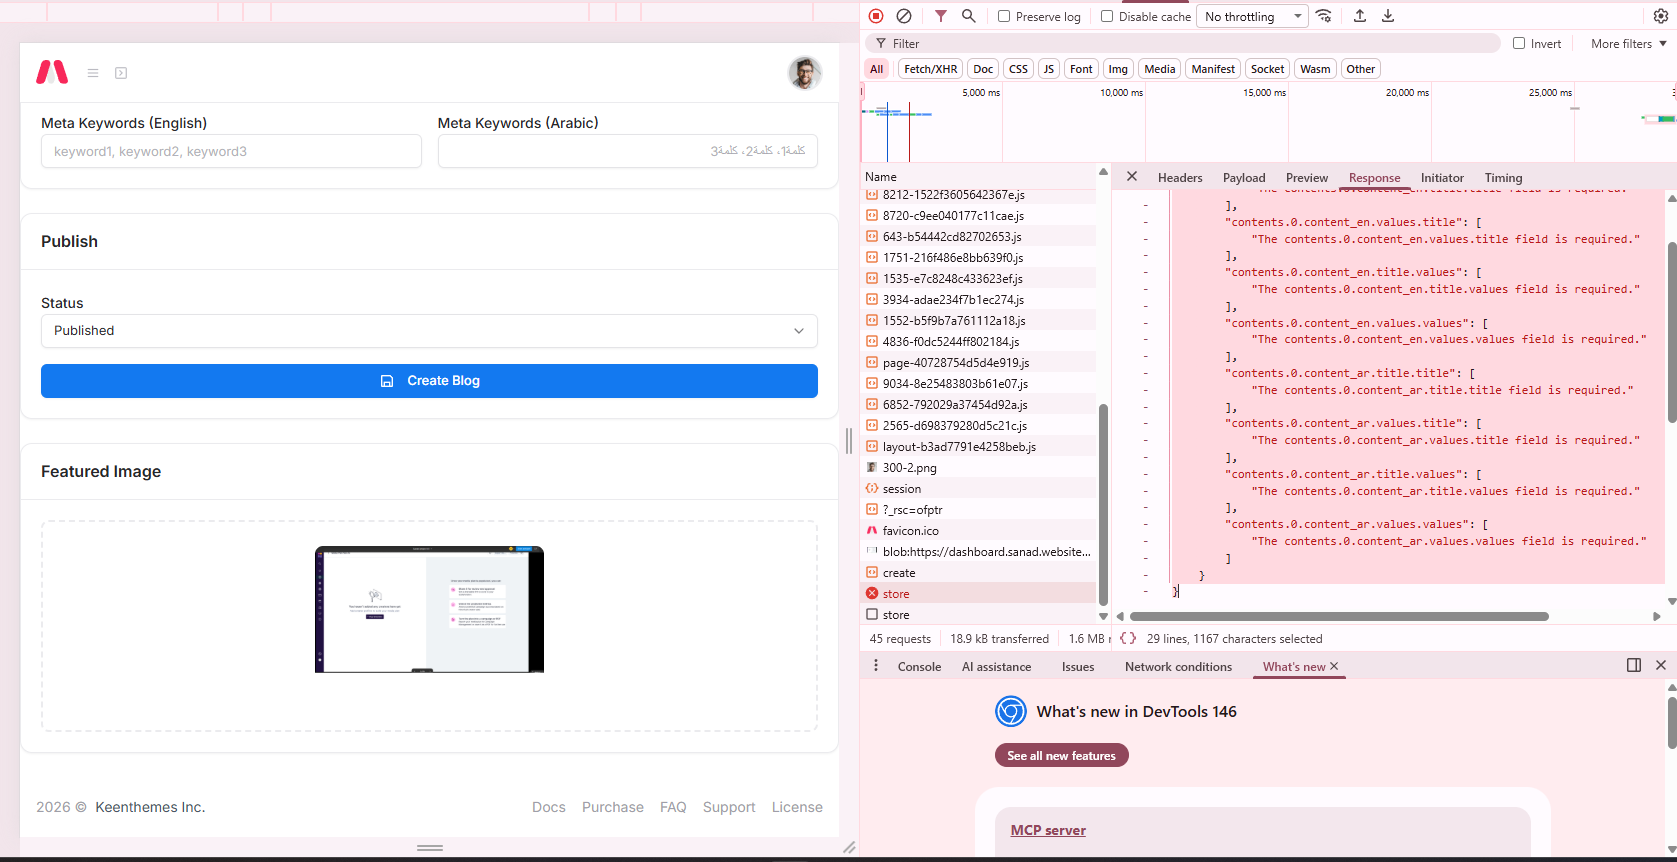Click See all new features button

coord(1061,755)
